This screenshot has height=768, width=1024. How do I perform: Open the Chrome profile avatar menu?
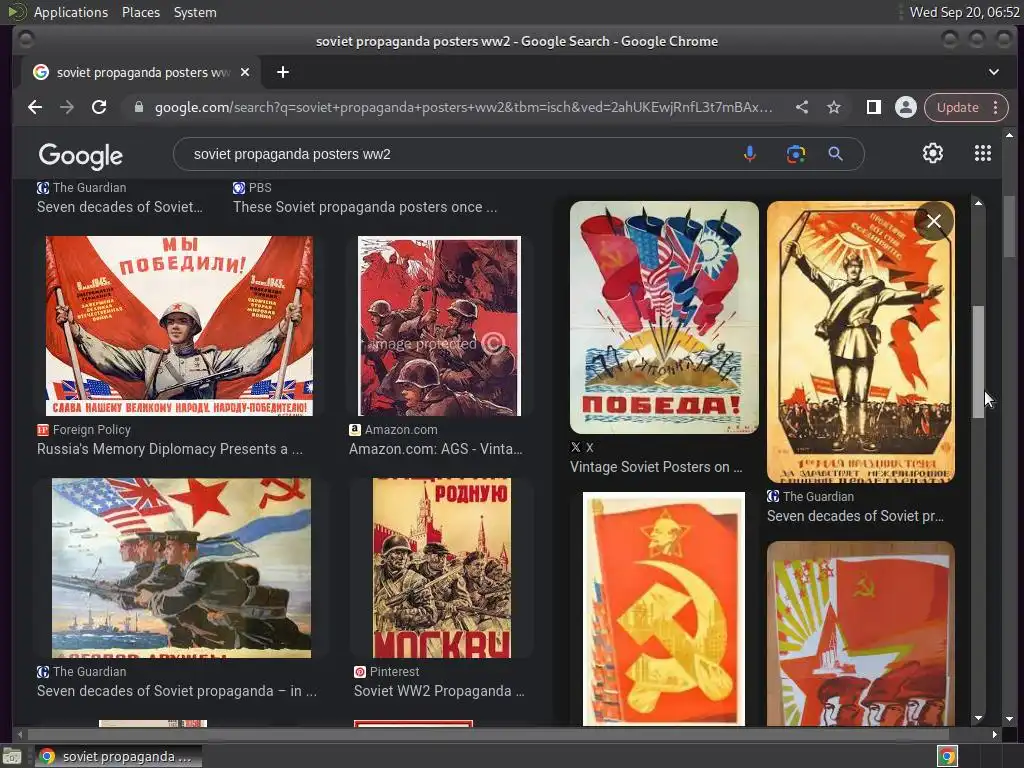[x=906, y=107]
